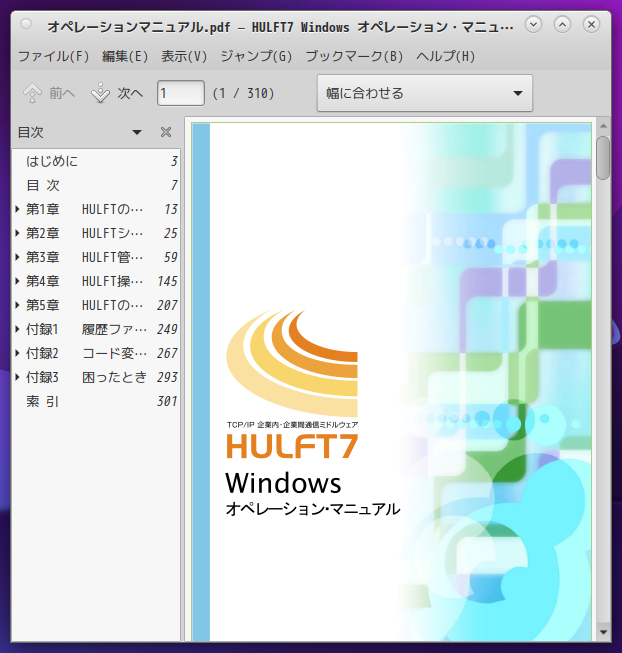
Task: Select the 目 次 outline entry
Action: 96,185
